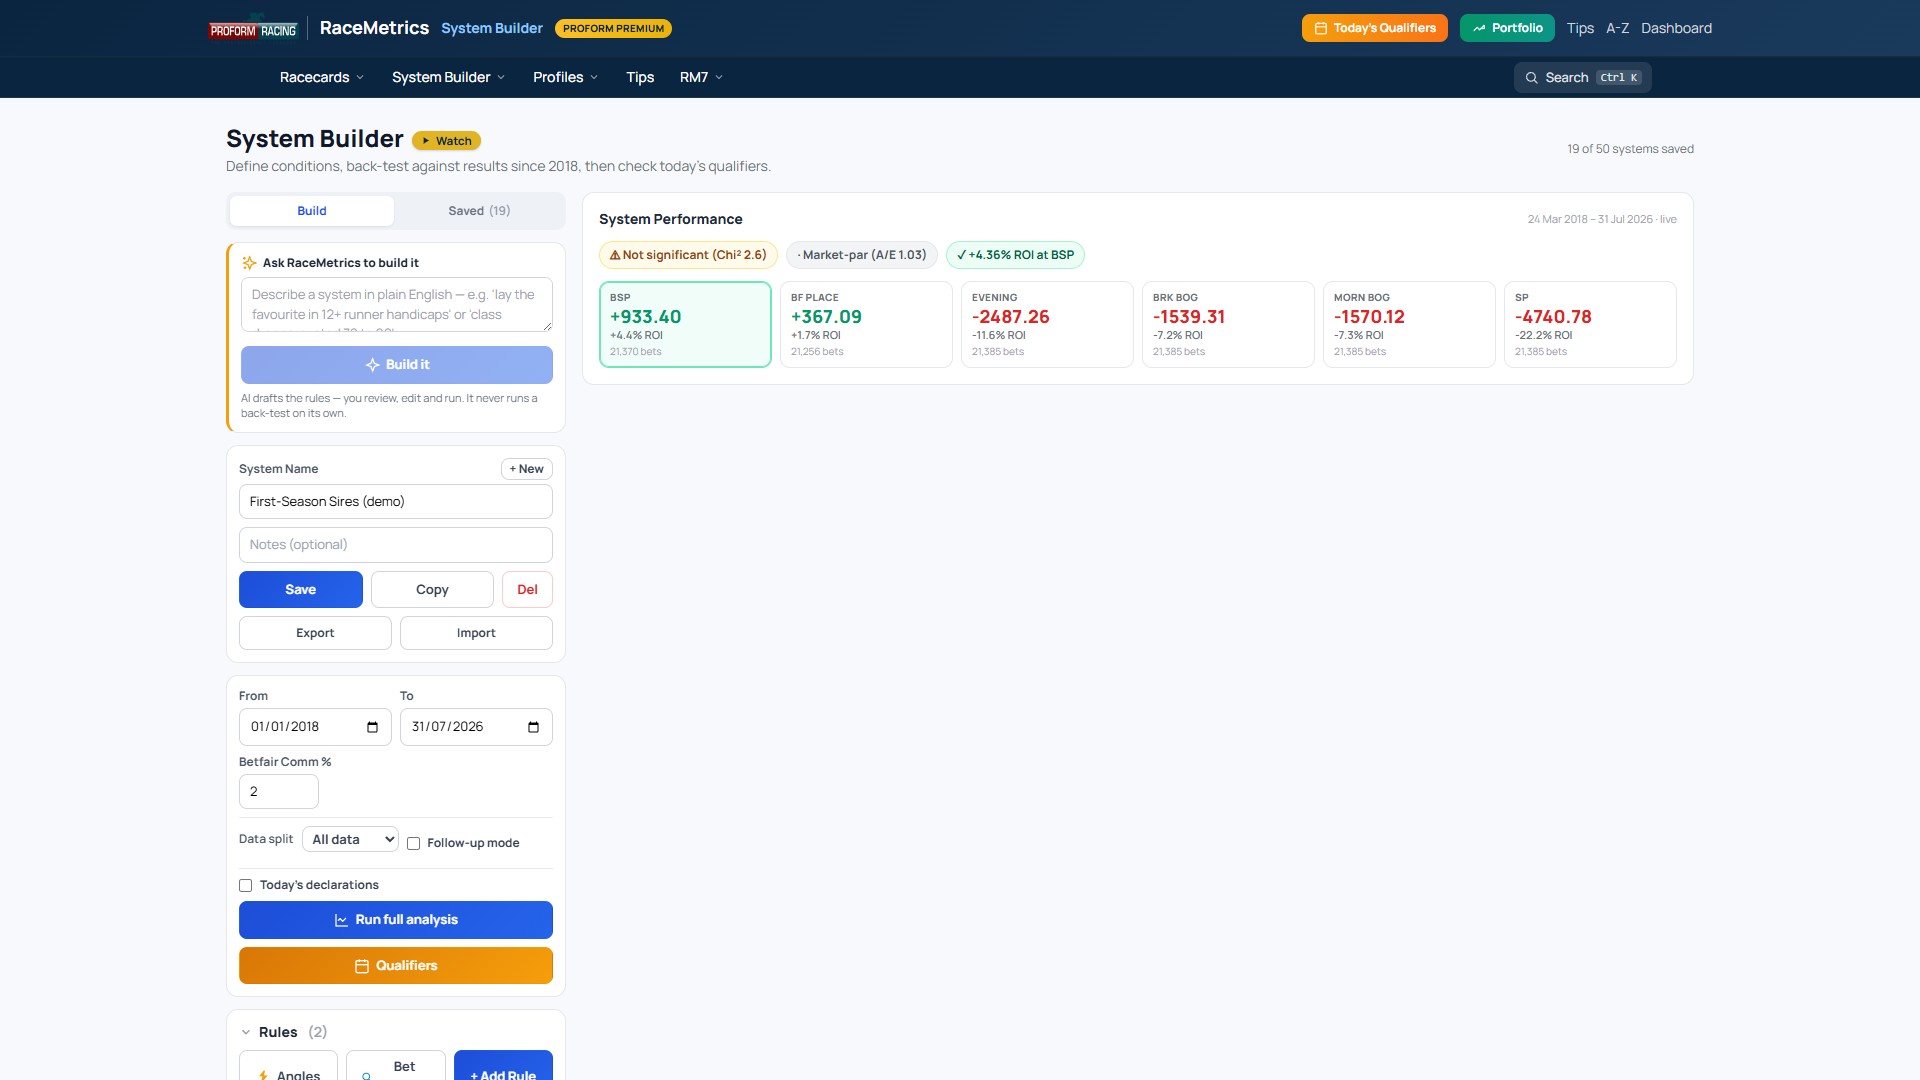Open the A-Z link

[x=1617, y=28]
